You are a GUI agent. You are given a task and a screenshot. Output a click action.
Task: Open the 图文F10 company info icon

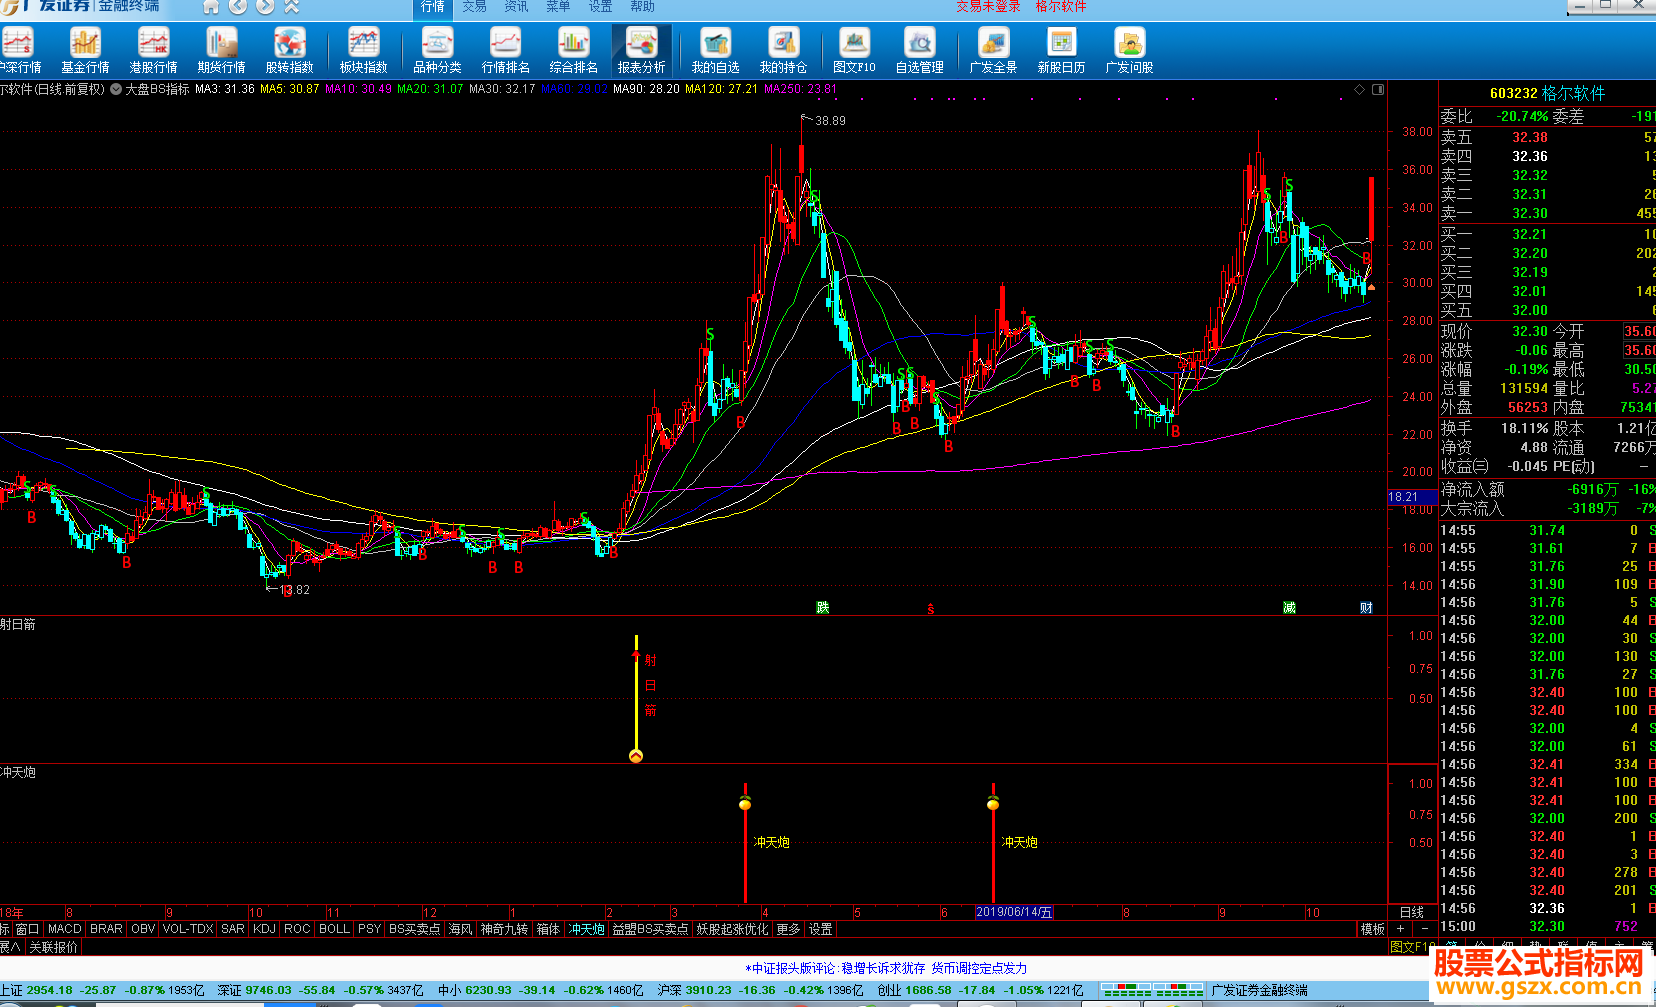(x=854, y=51)
